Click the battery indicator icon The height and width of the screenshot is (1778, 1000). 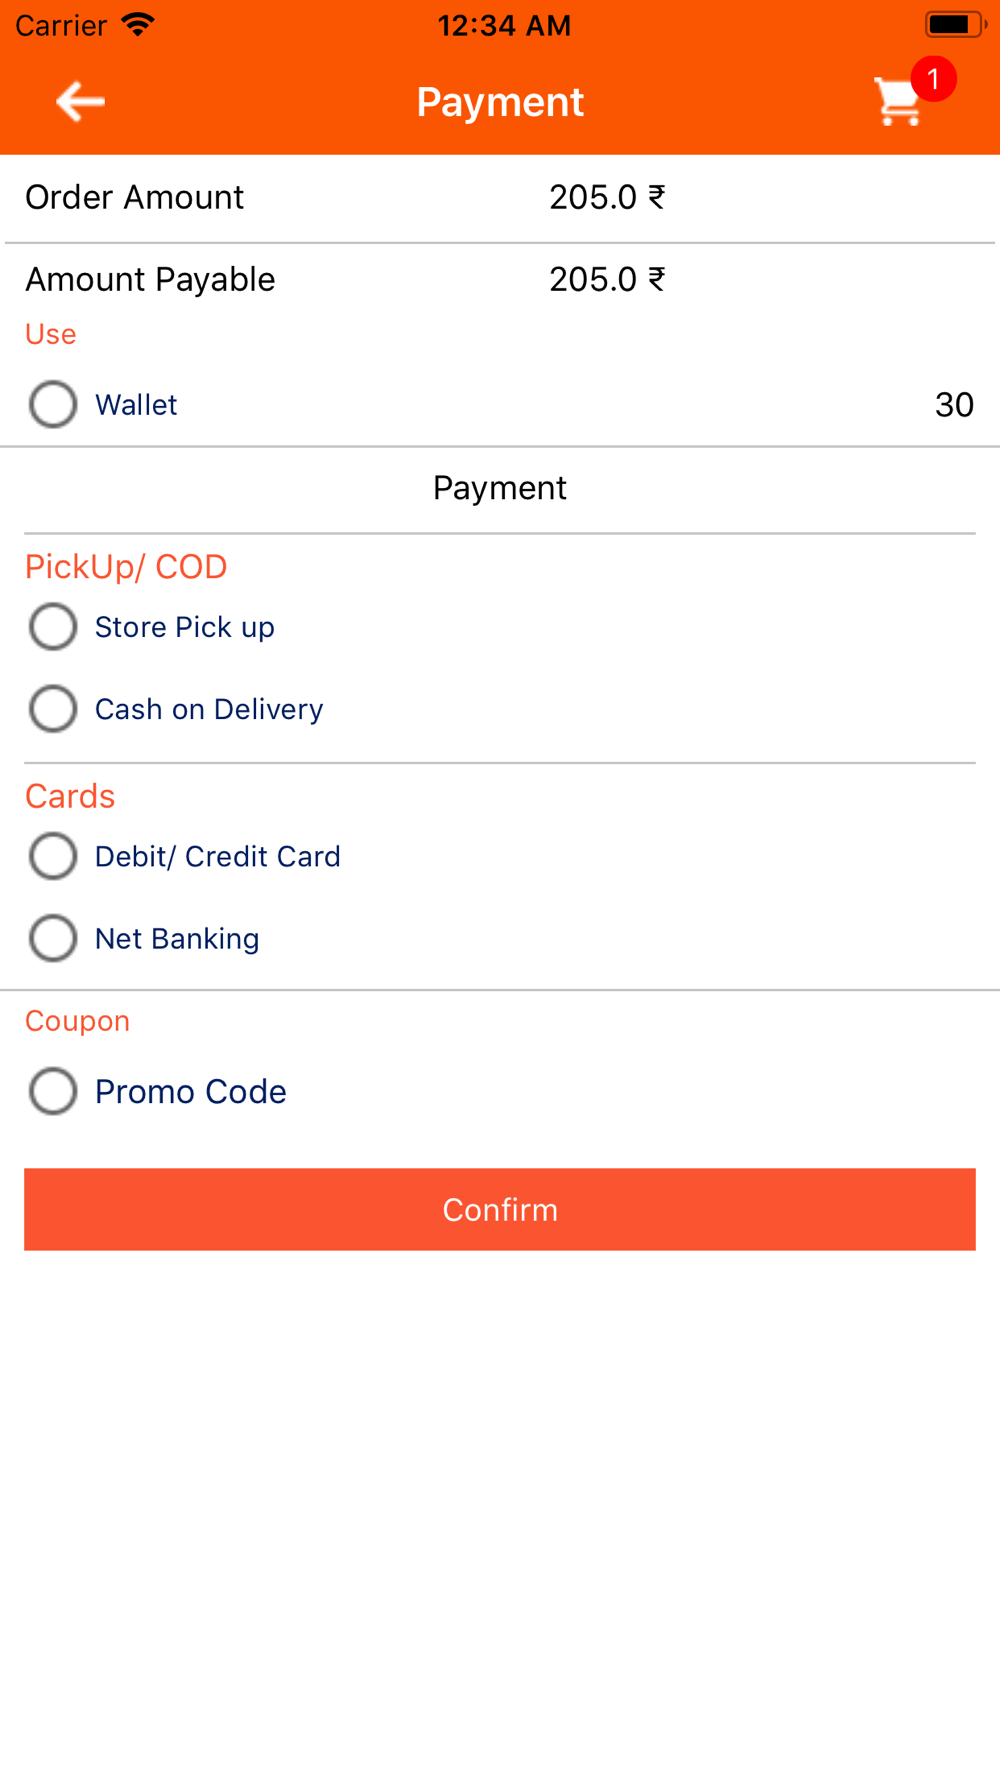955,24
